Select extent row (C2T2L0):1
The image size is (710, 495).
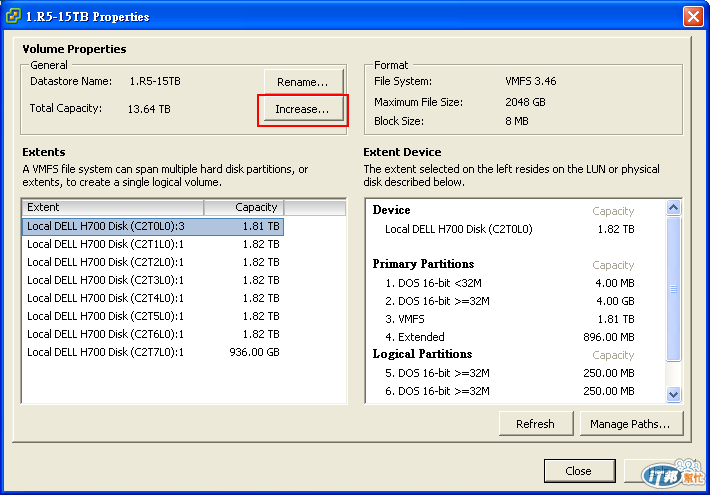click(x=153, y=262)
